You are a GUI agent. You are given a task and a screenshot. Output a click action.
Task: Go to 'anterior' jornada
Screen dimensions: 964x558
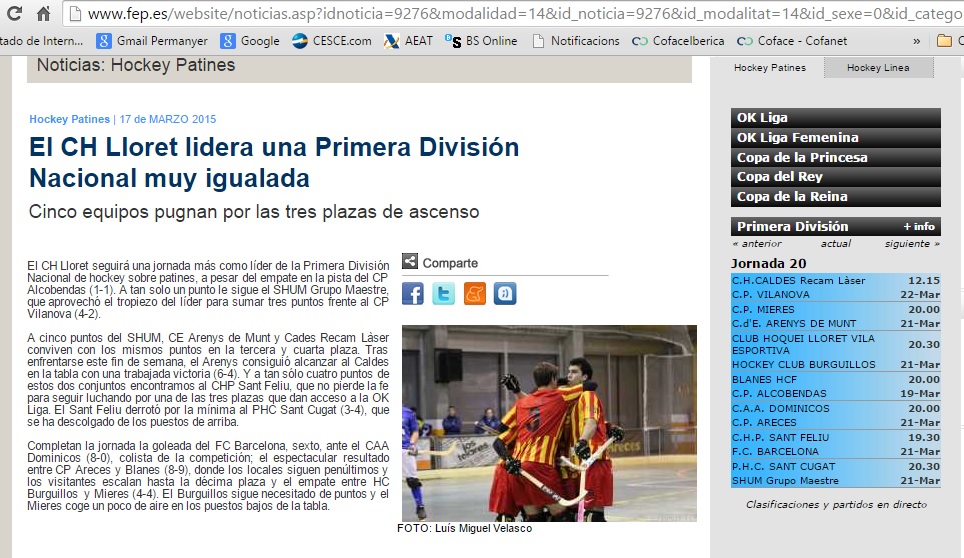click(757, 244)
